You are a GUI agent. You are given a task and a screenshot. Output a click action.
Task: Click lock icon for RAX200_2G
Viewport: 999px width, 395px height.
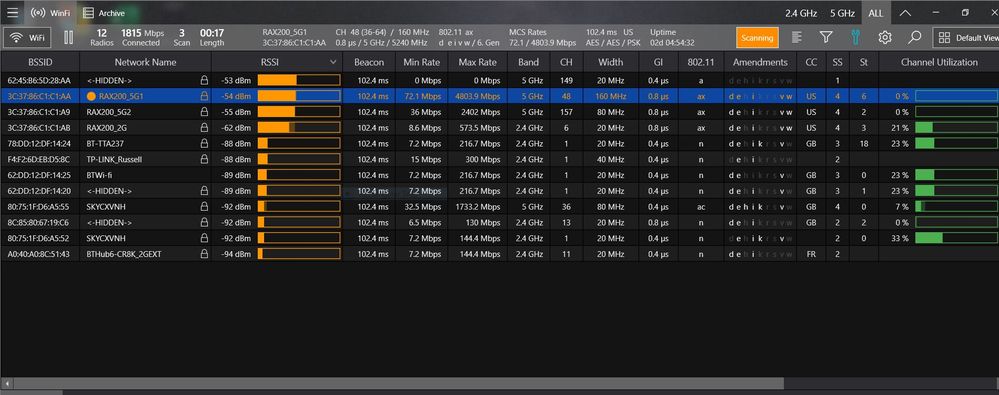(204, 127)
